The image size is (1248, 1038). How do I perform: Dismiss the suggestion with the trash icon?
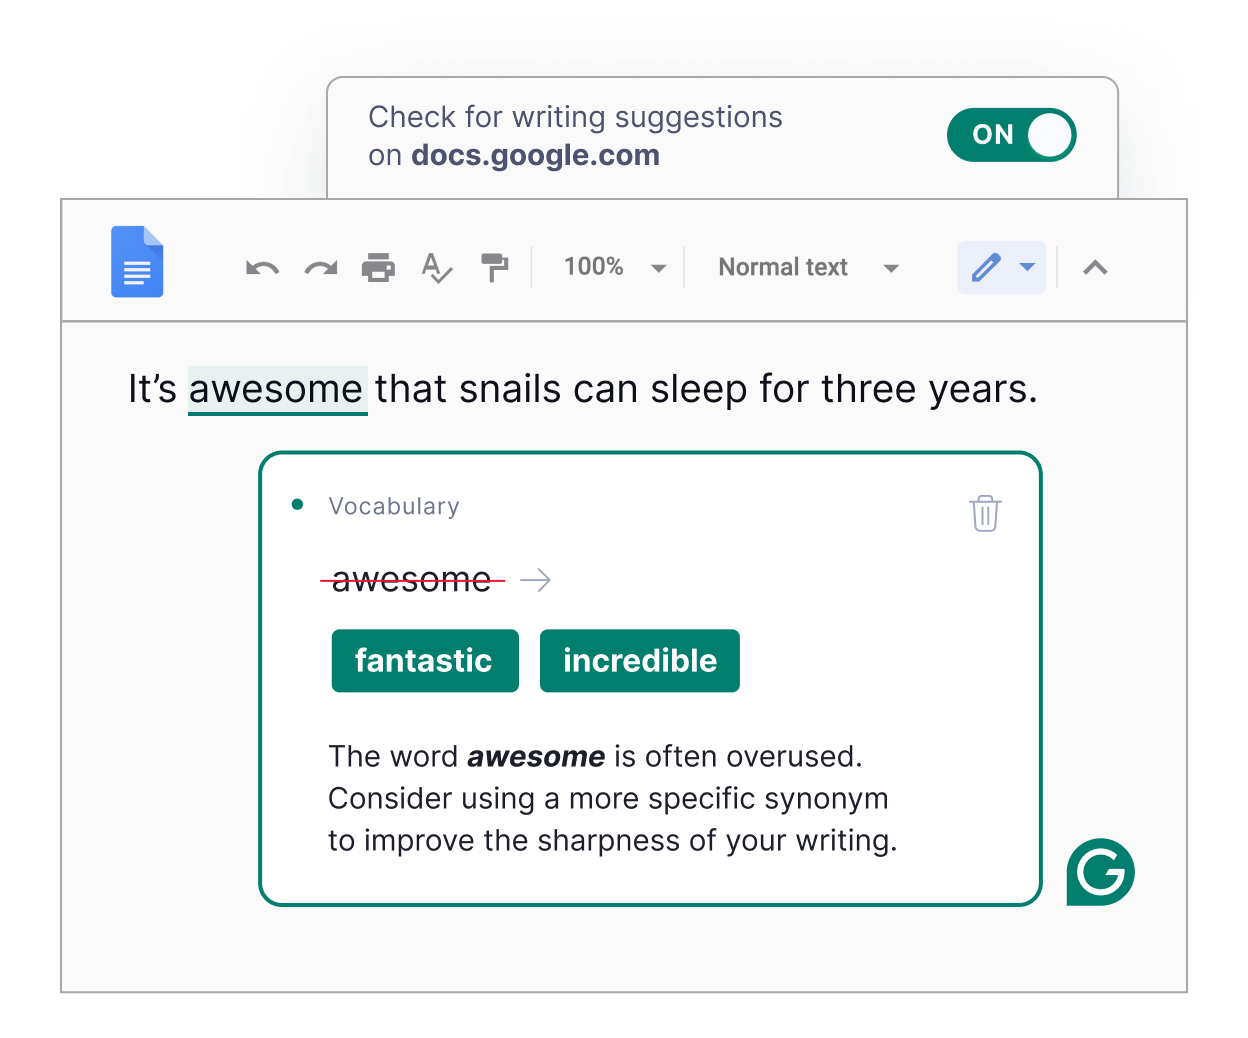(985, 513)
